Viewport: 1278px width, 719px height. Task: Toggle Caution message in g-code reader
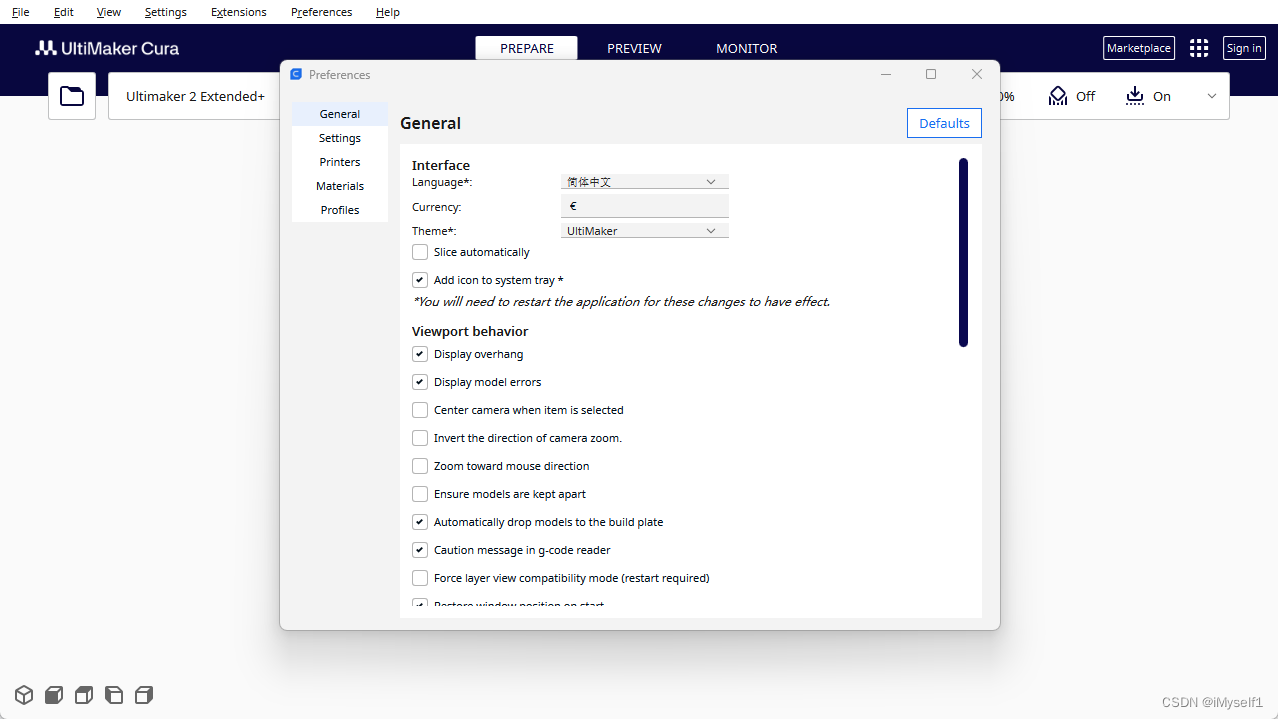pyautogui.click(x=420, y=550)
